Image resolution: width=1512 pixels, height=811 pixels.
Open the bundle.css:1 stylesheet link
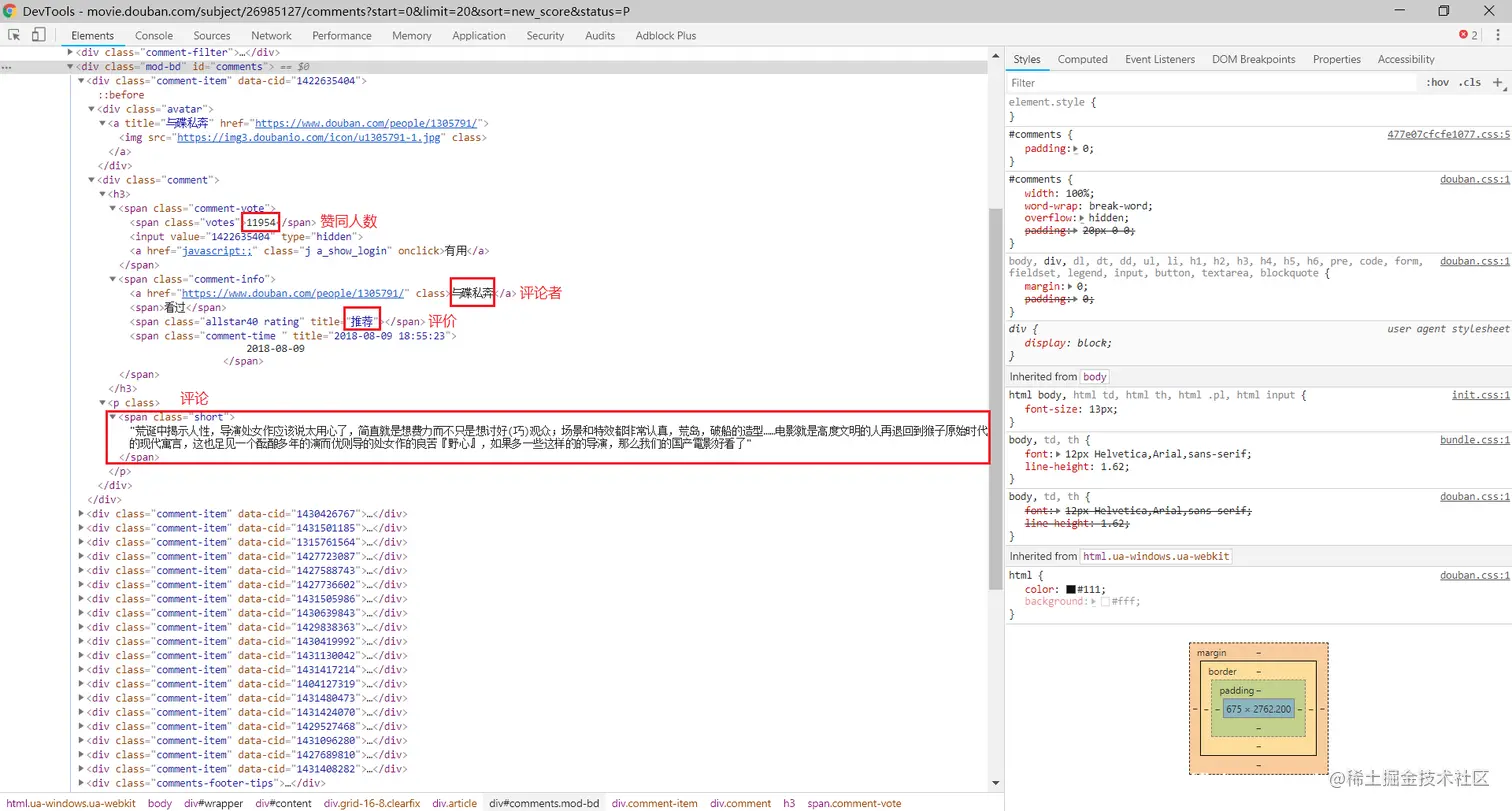1475,440
